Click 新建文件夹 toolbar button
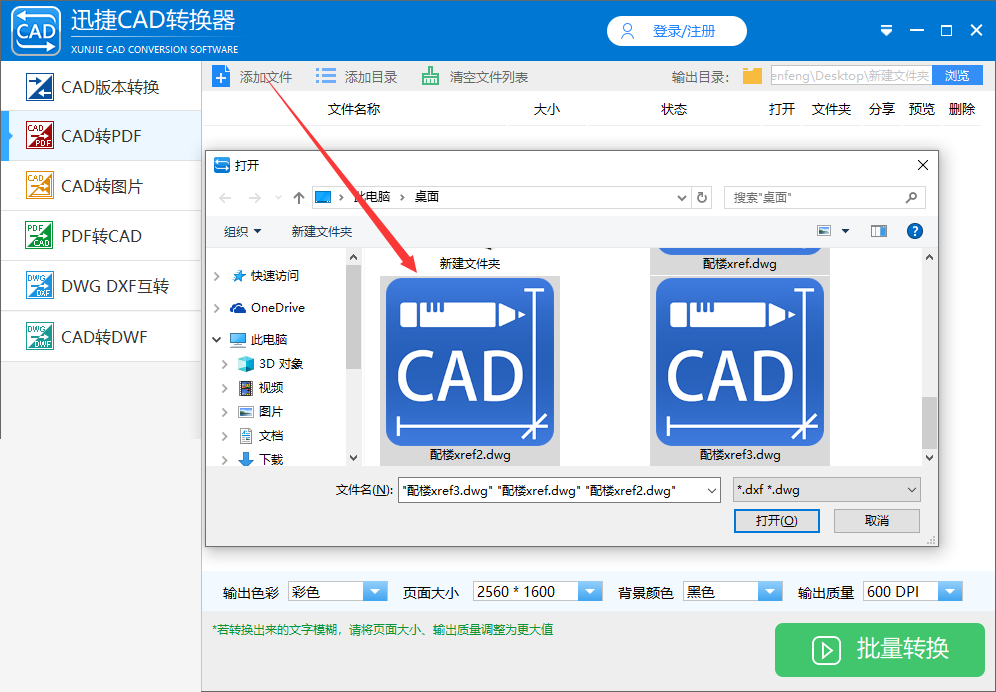996x692 pixels. point(321,231)
